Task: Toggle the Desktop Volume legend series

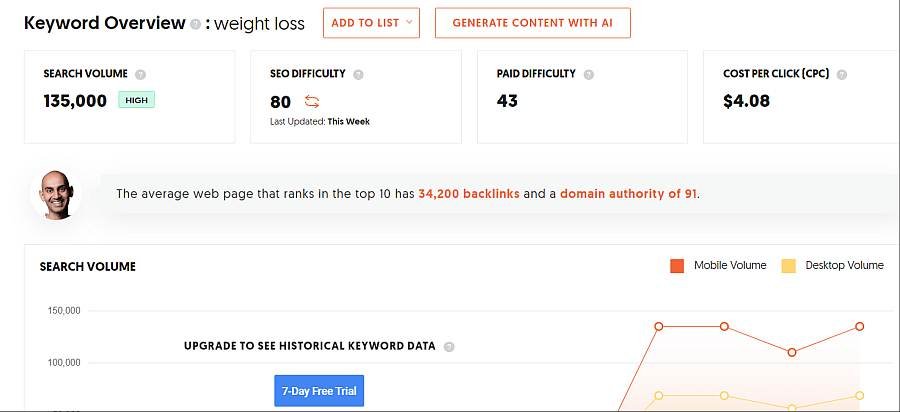Action: (832, 266)
